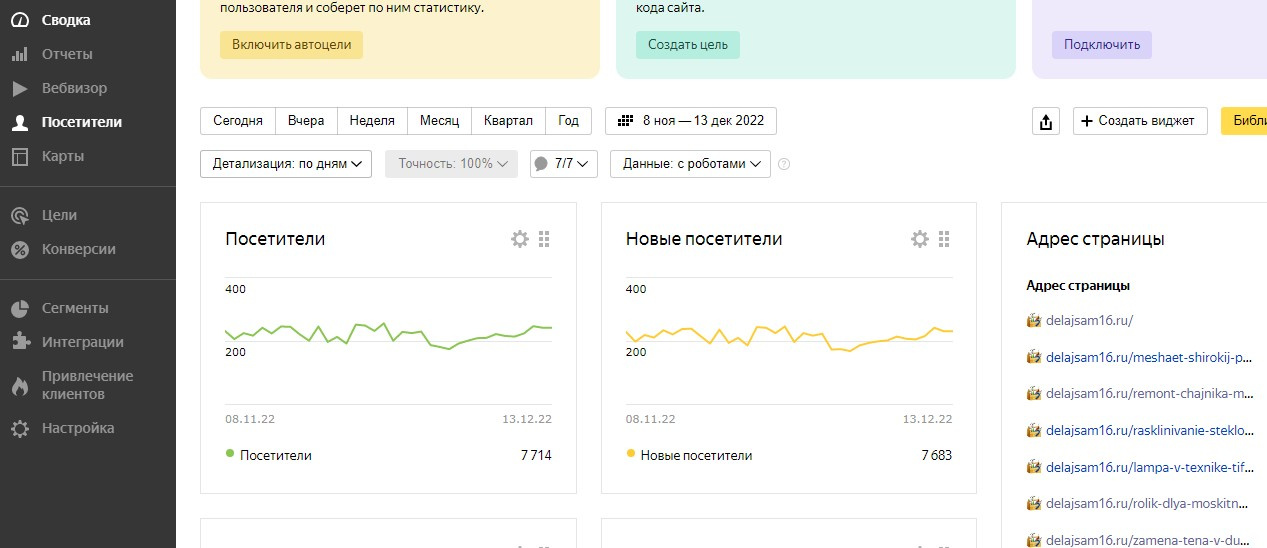Select the Год period tab
The image size is (1267, 548).
(568, 121)
